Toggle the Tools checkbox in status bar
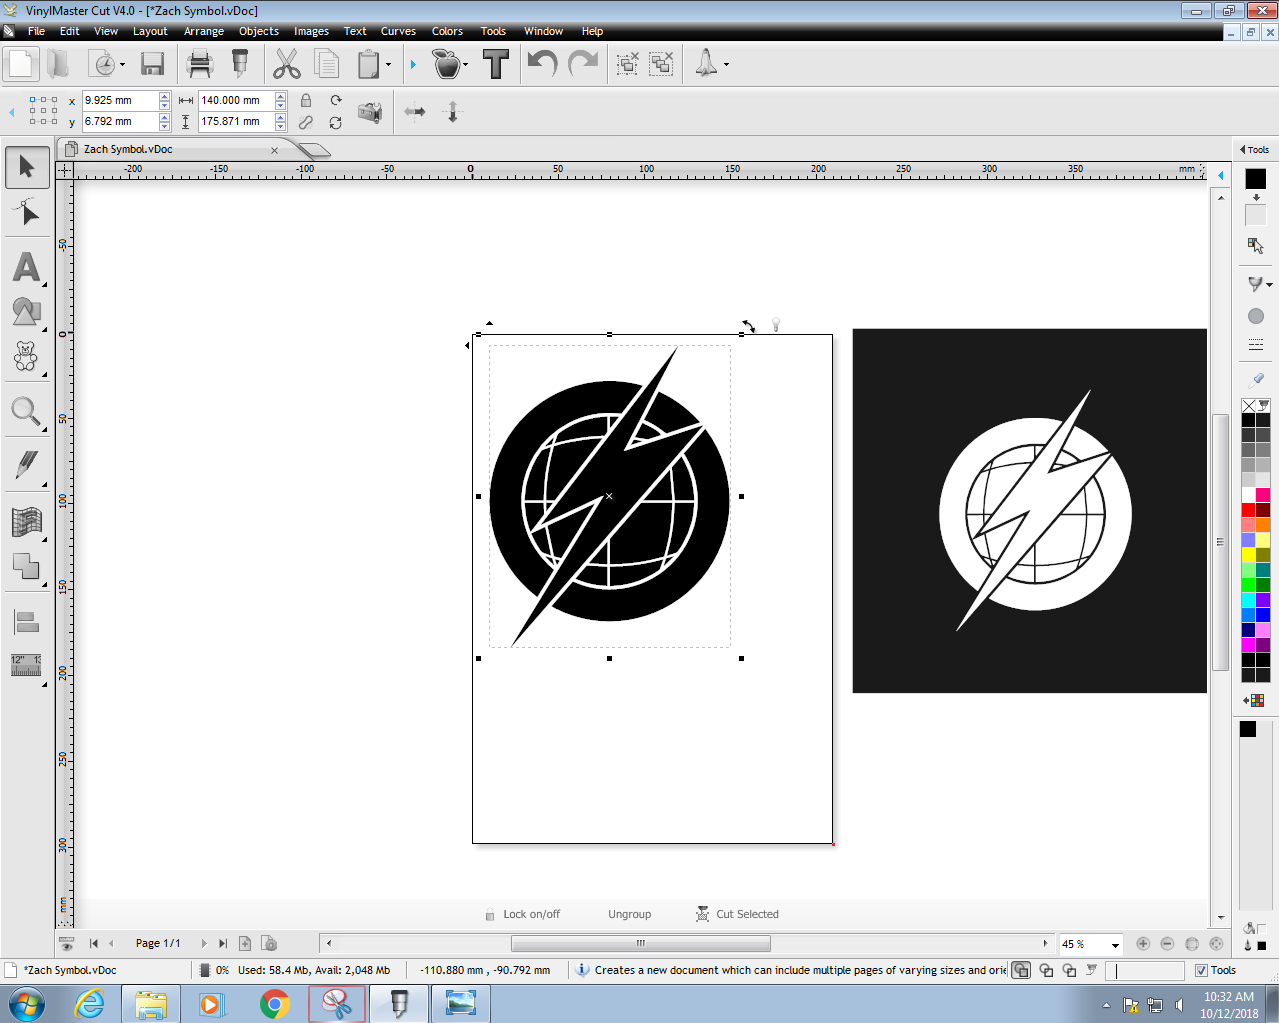This screenshot has width=1279, height=1023. tap(1202, 970)
